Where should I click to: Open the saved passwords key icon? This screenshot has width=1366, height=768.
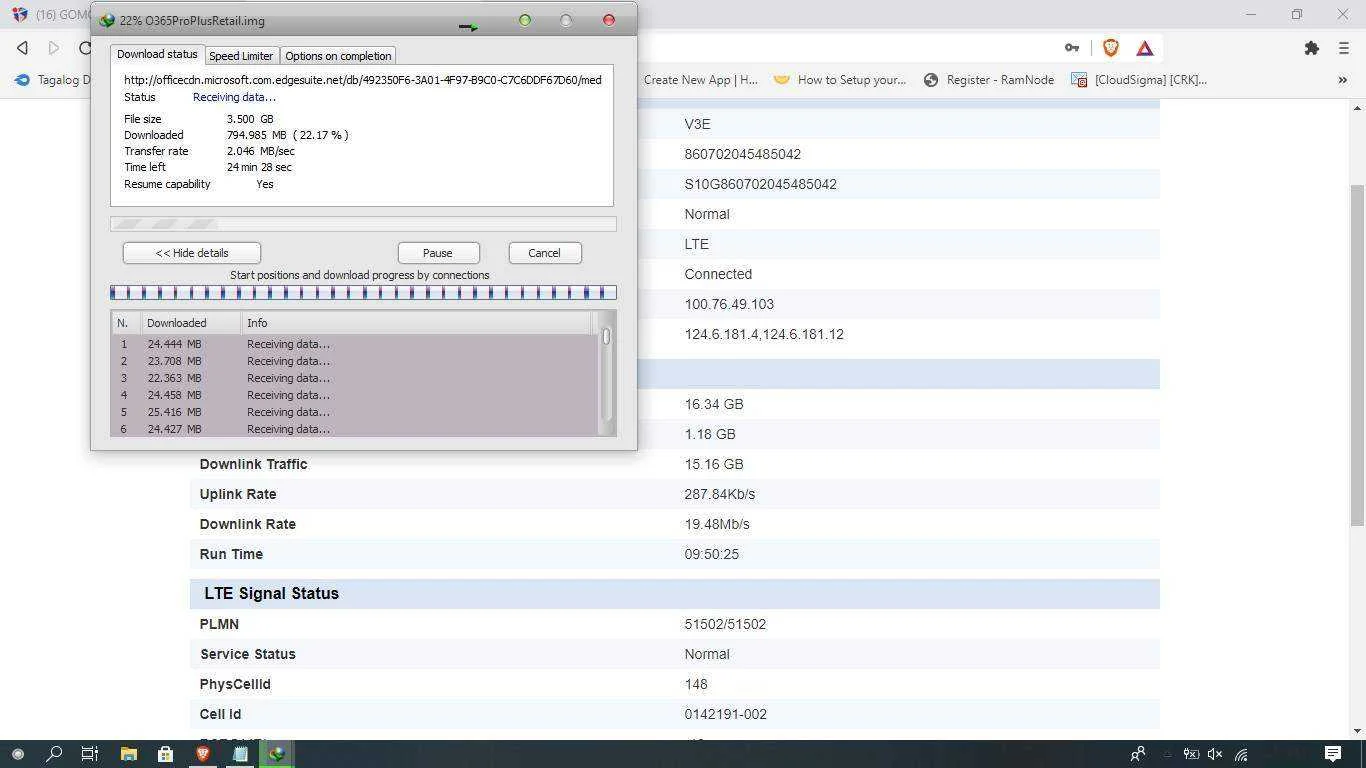tap(1072, 48)
